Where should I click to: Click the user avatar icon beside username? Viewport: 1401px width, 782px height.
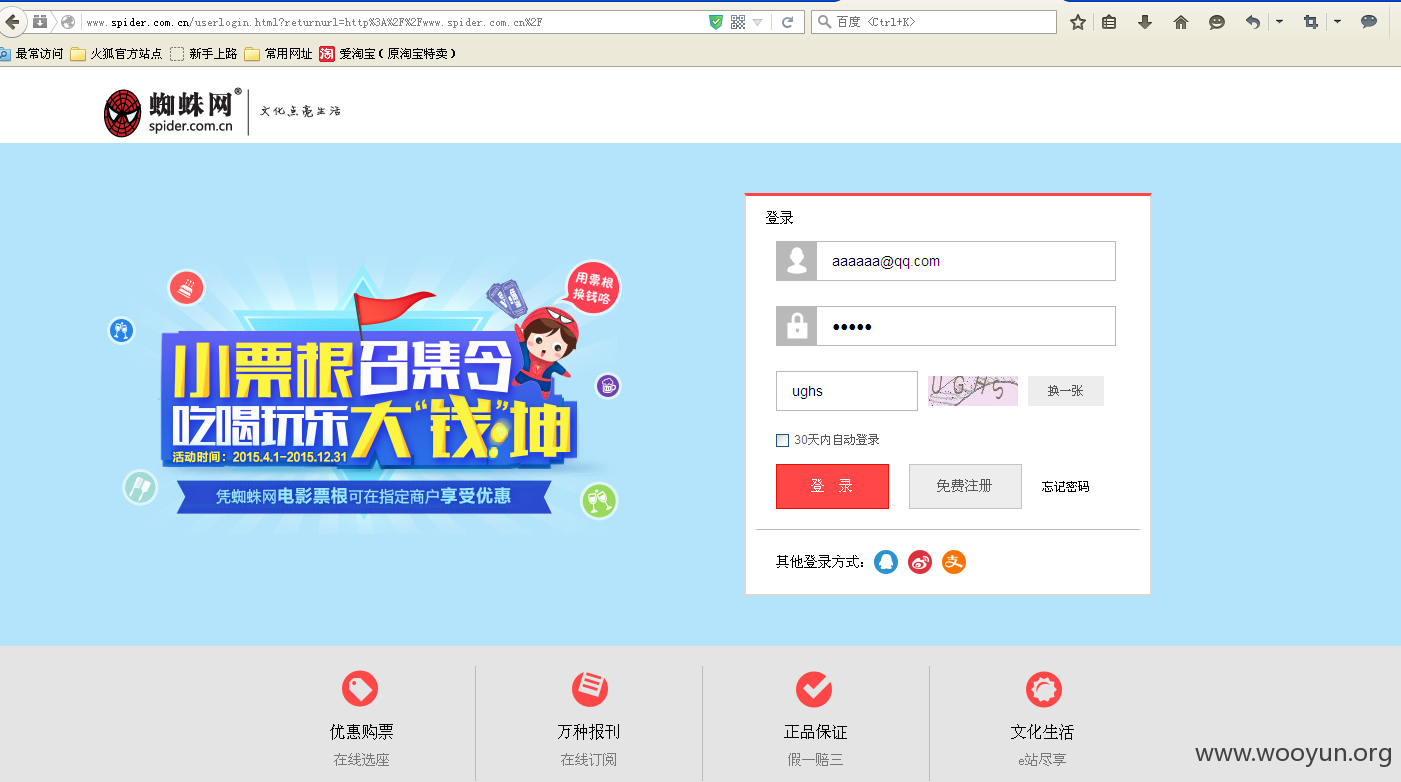(x=797, y=261)
